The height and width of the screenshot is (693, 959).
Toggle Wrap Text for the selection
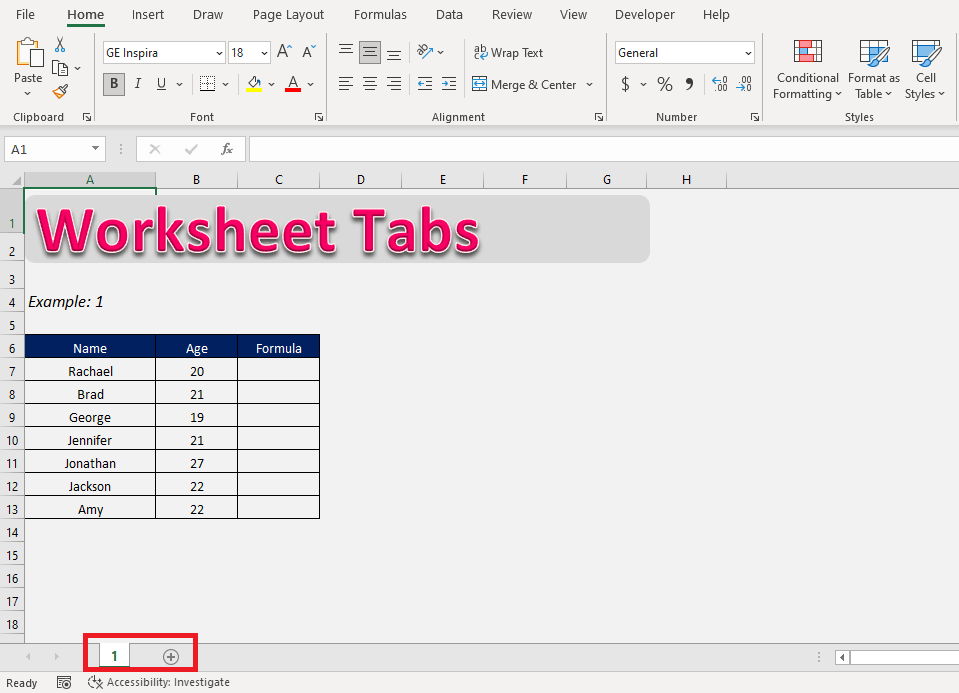coord(510,52)
